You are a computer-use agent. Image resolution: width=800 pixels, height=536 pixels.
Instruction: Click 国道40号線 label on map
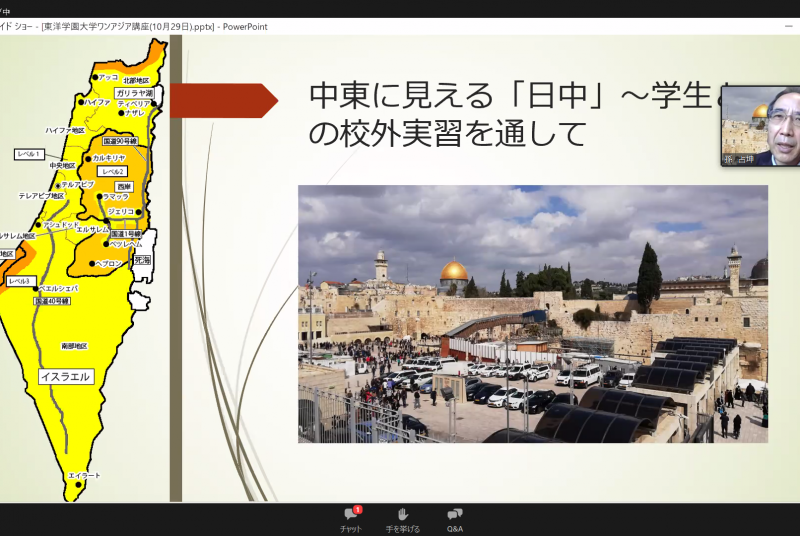pos(52,301)
